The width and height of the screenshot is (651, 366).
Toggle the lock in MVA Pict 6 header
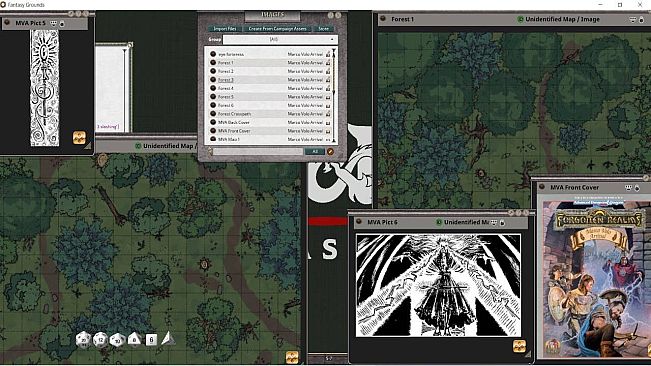(502, 222)
